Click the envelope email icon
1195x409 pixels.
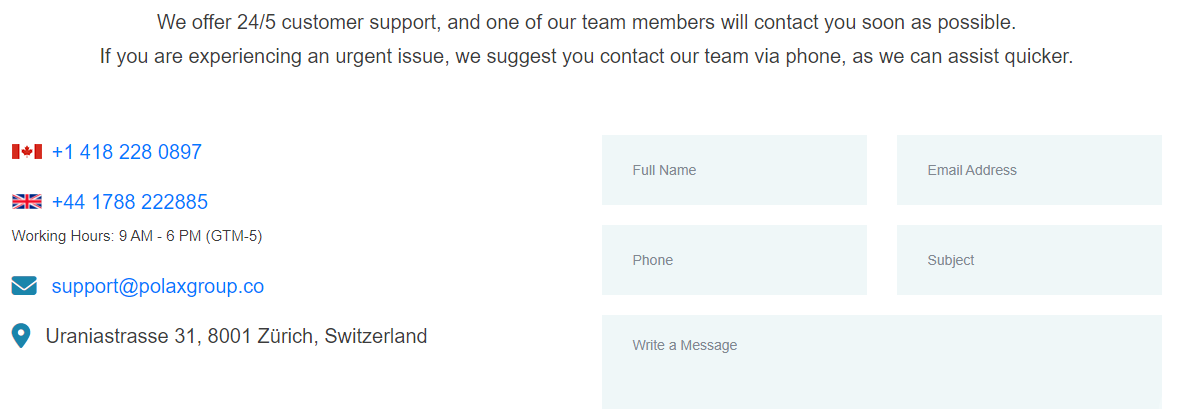tap(24, 286)
